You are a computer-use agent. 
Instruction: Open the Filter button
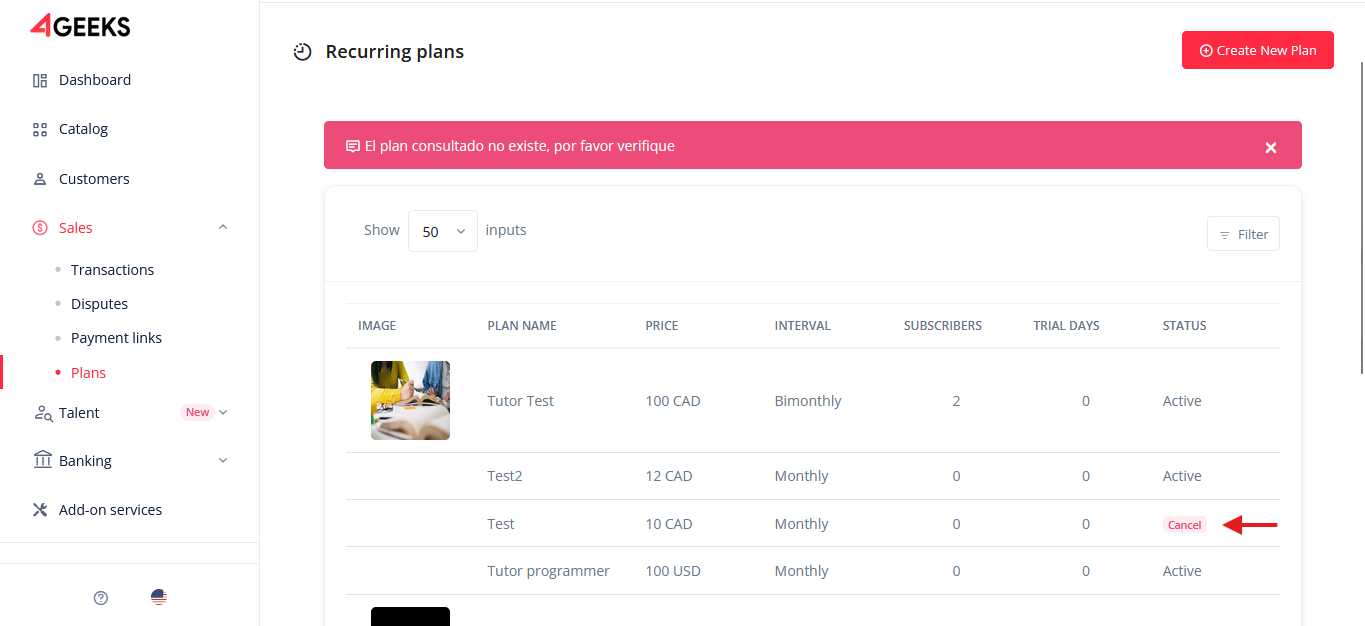(x=1243, y=234)
